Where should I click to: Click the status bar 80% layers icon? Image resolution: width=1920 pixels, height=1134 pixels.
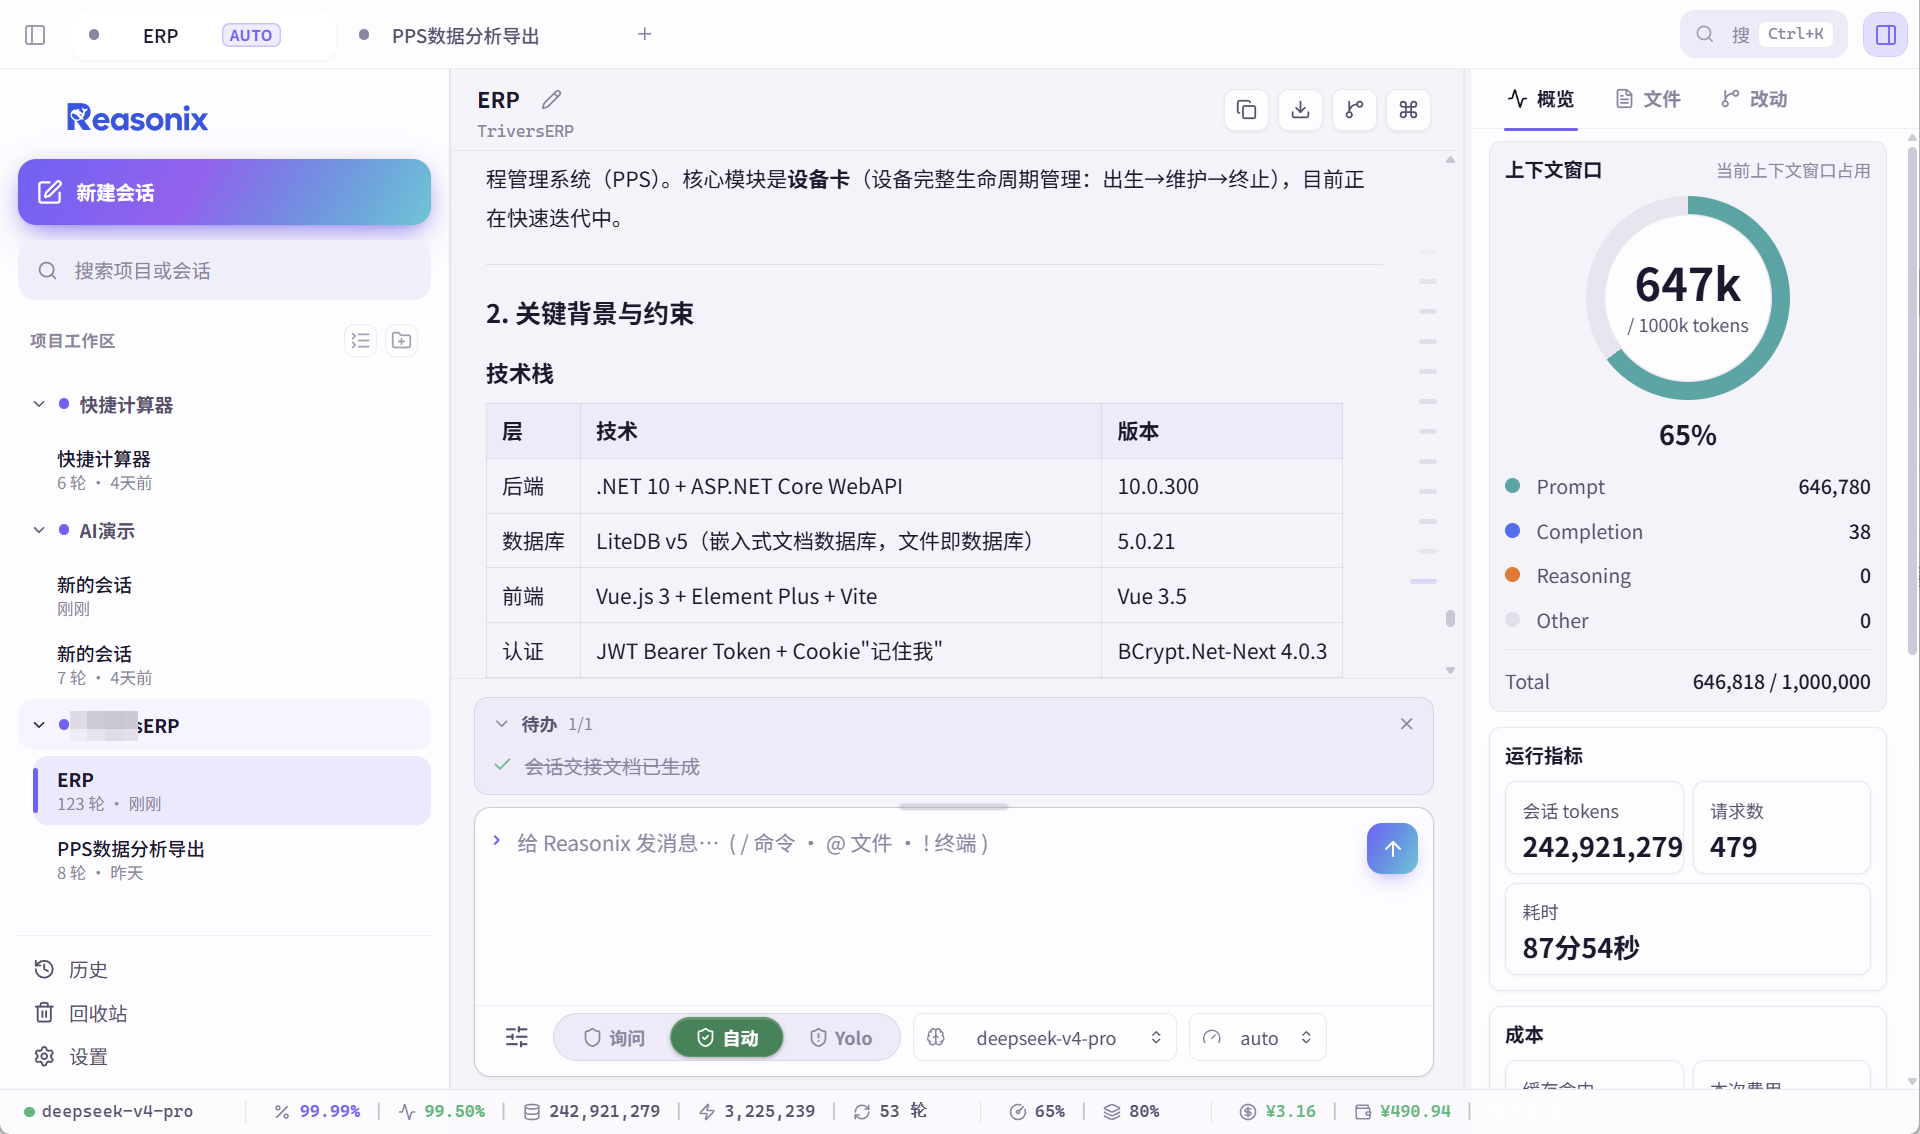1112,1111
